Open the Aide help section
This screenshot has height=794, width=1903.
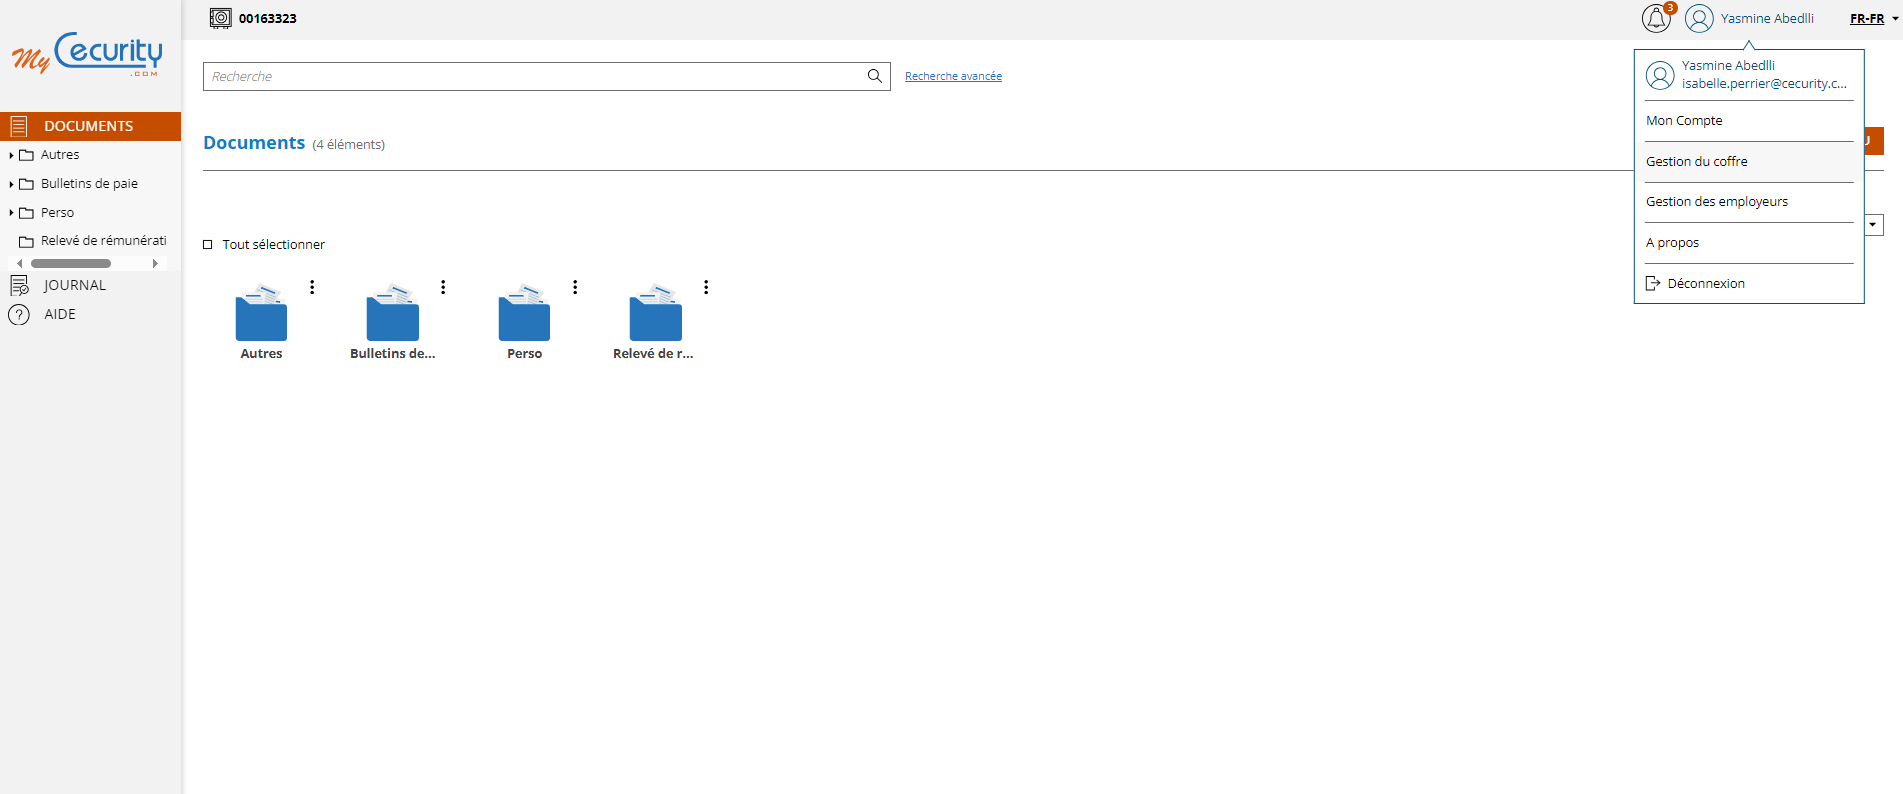tap(60, 314)
